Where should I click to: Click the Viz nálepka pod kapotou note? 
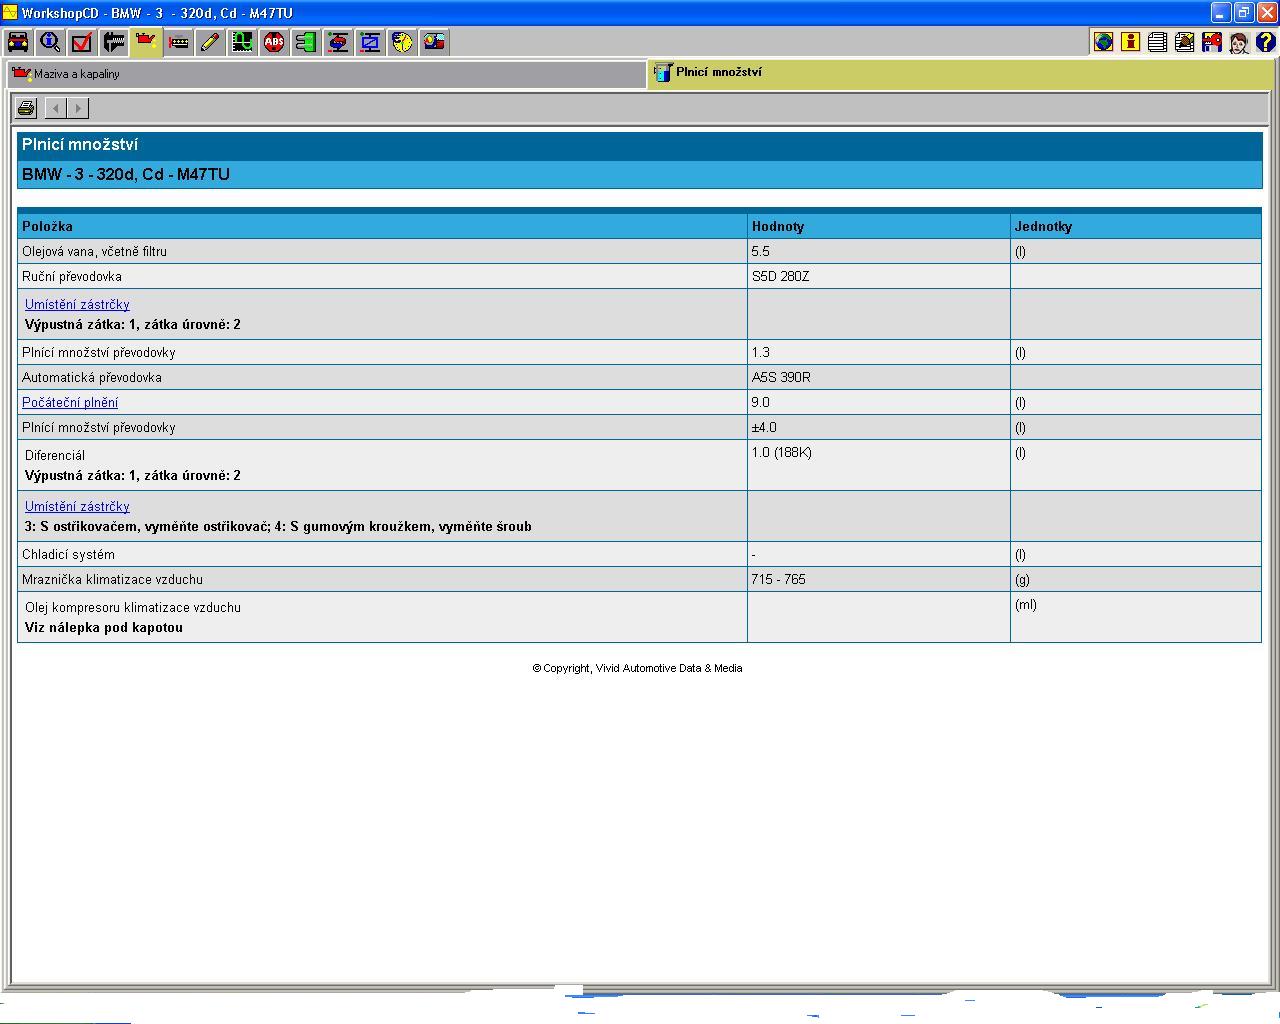[104, 627]
